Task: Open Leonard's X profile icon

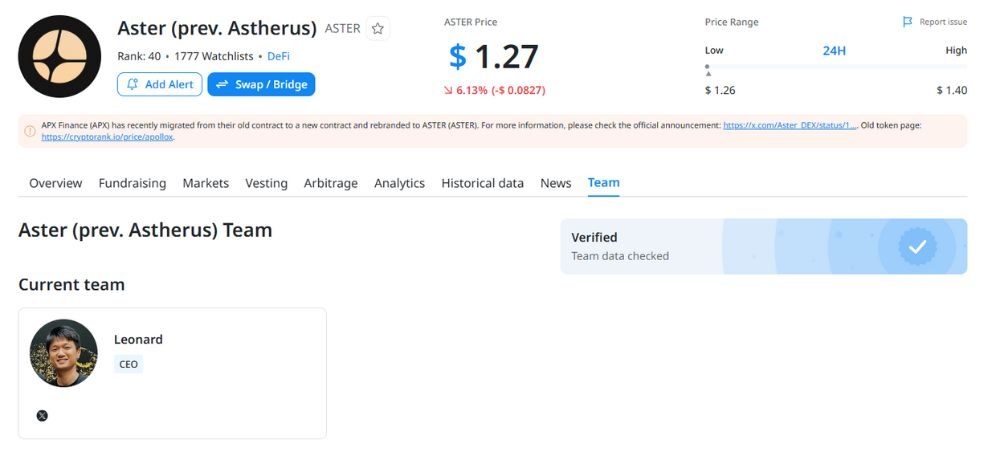Action: pos(42,415)
